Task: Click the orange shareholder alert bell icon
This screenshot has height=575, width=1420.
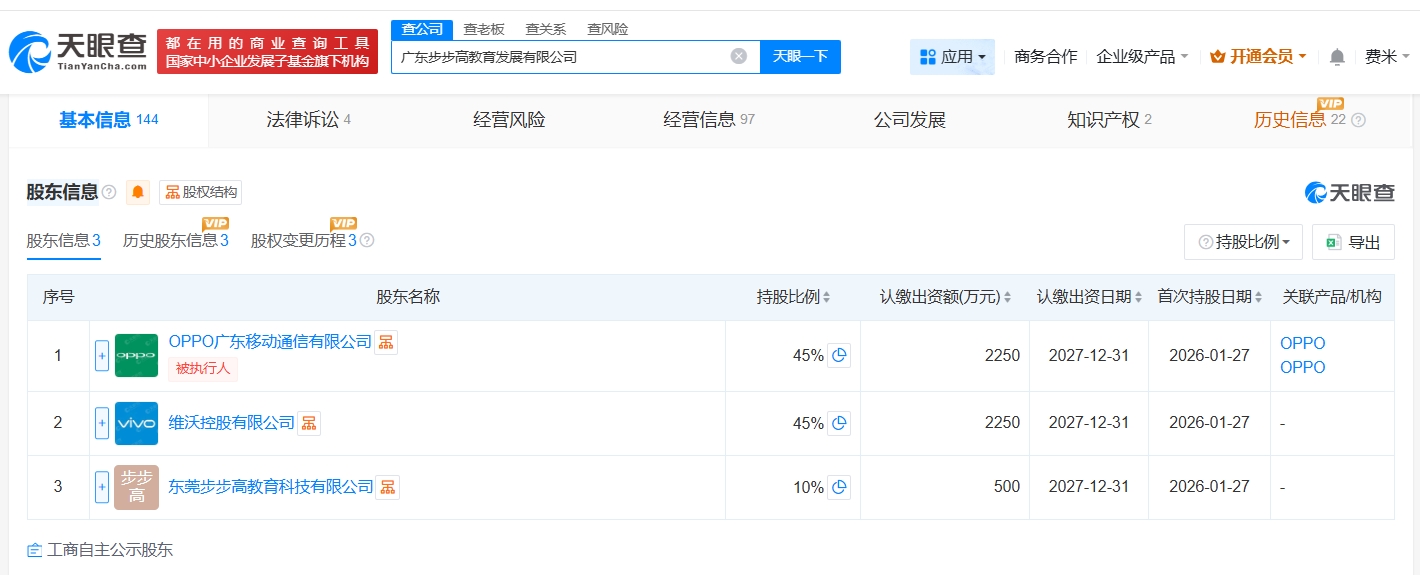Action: 138,192
